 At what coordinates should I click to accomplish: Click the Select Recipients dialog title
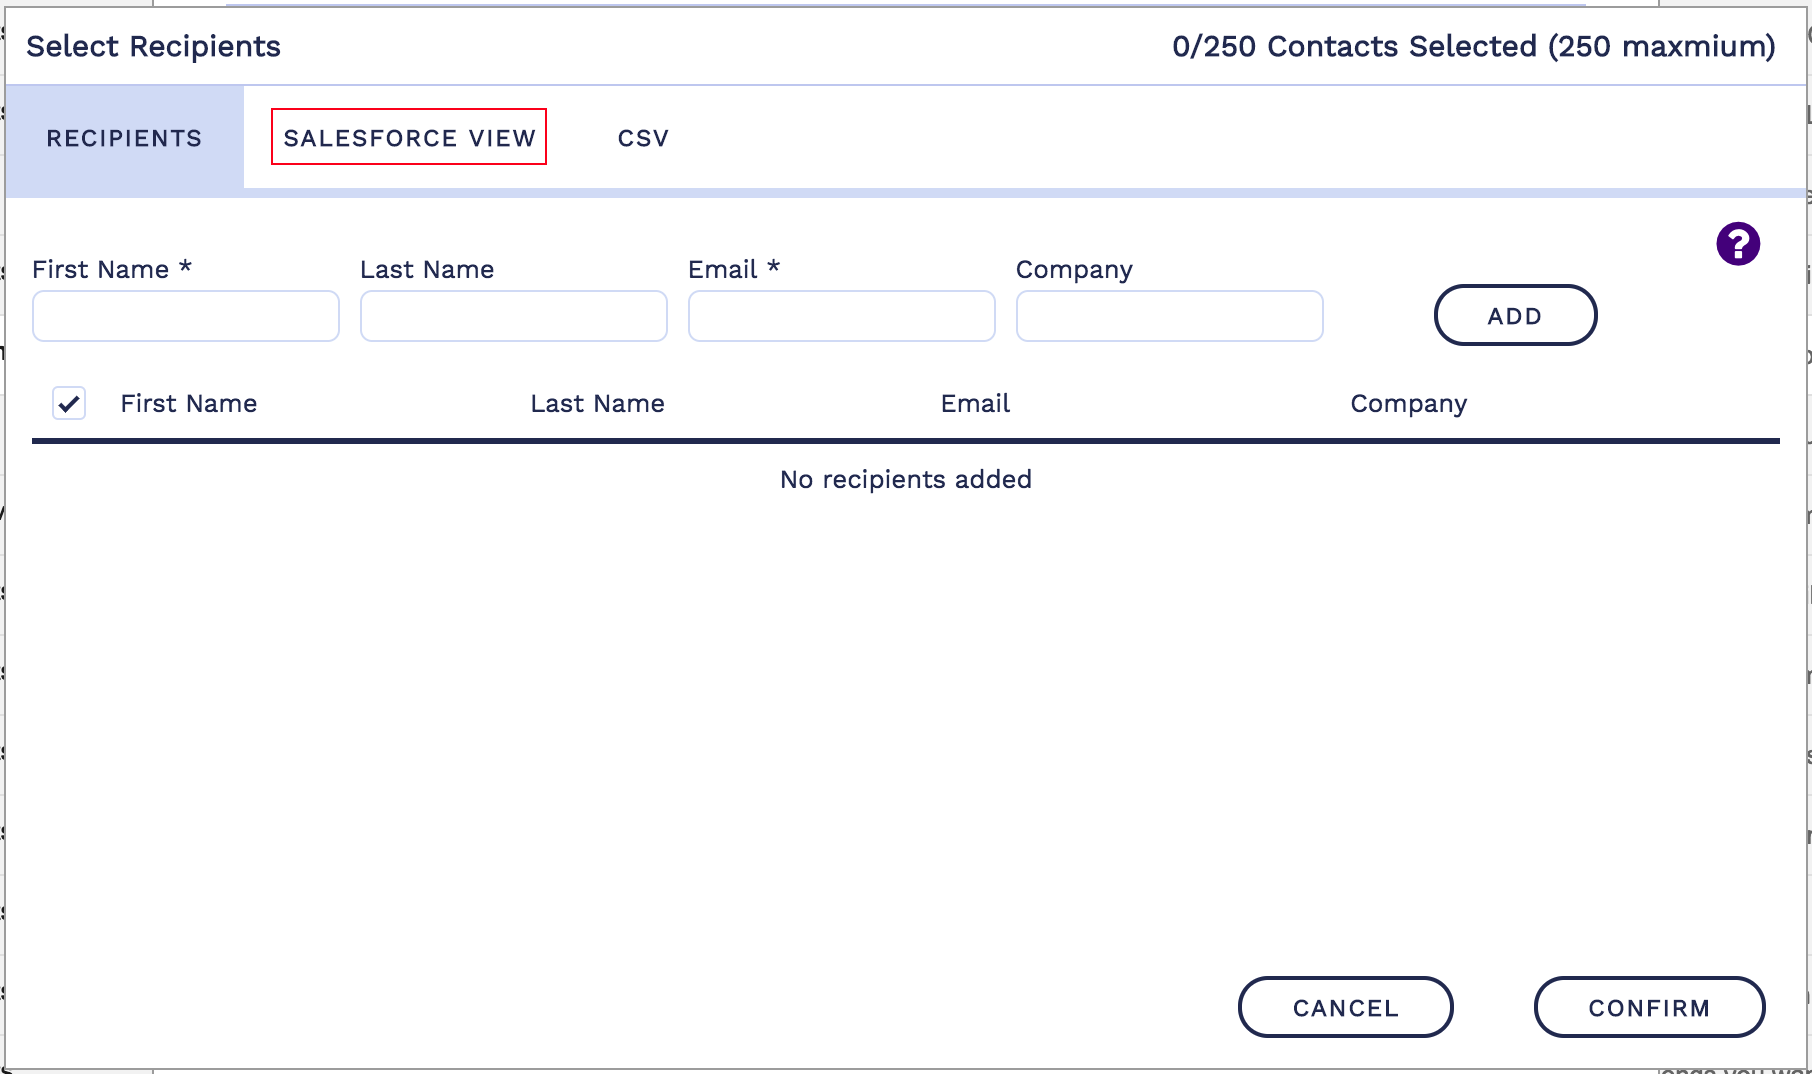153,46
